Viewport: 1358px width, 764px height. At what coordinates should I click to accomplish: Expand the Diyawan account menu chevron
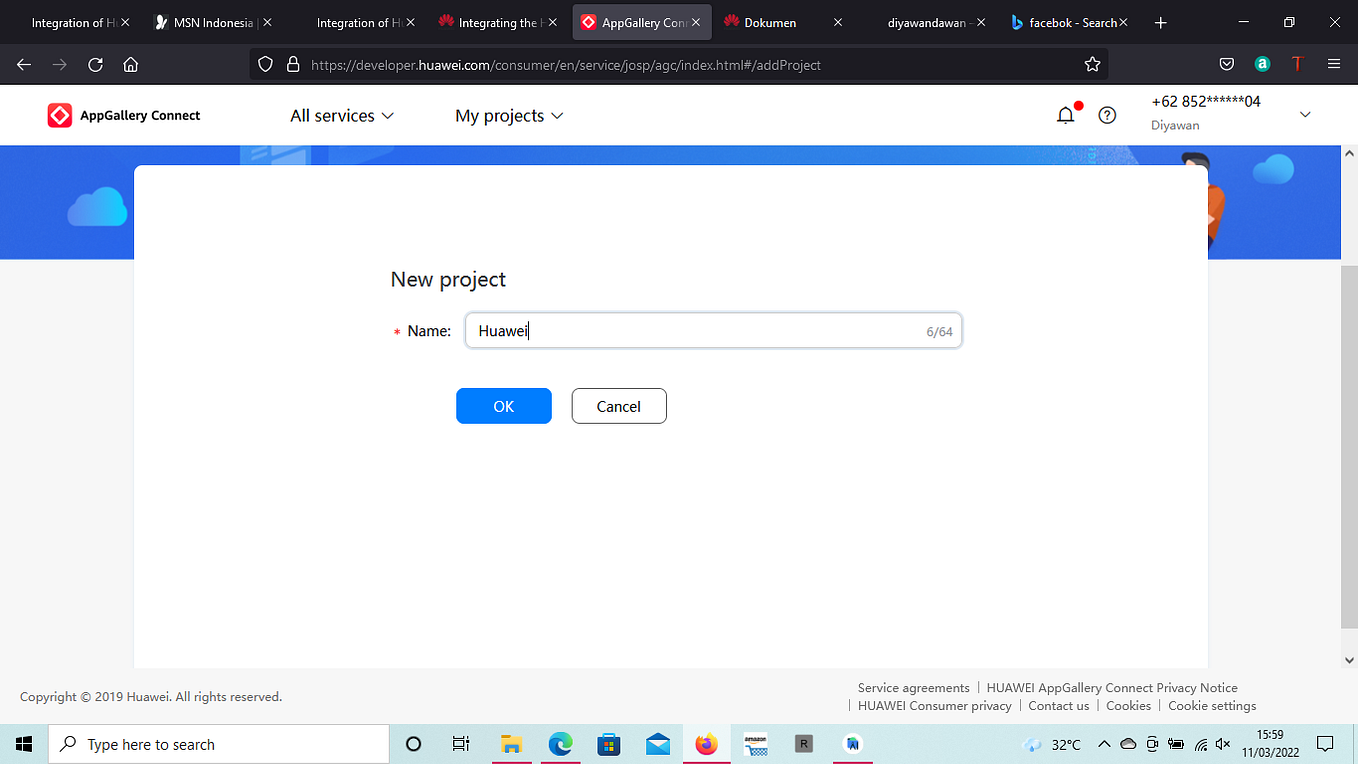(1305, 115)
